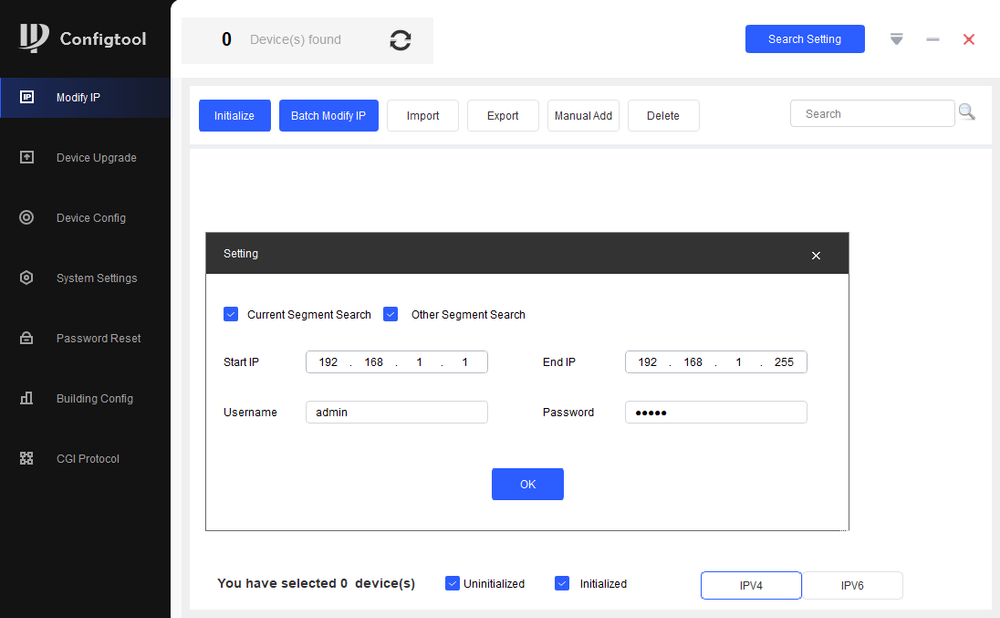Switch to the IPV6 tab
The image size is (1000, 618).
[852, 585]
